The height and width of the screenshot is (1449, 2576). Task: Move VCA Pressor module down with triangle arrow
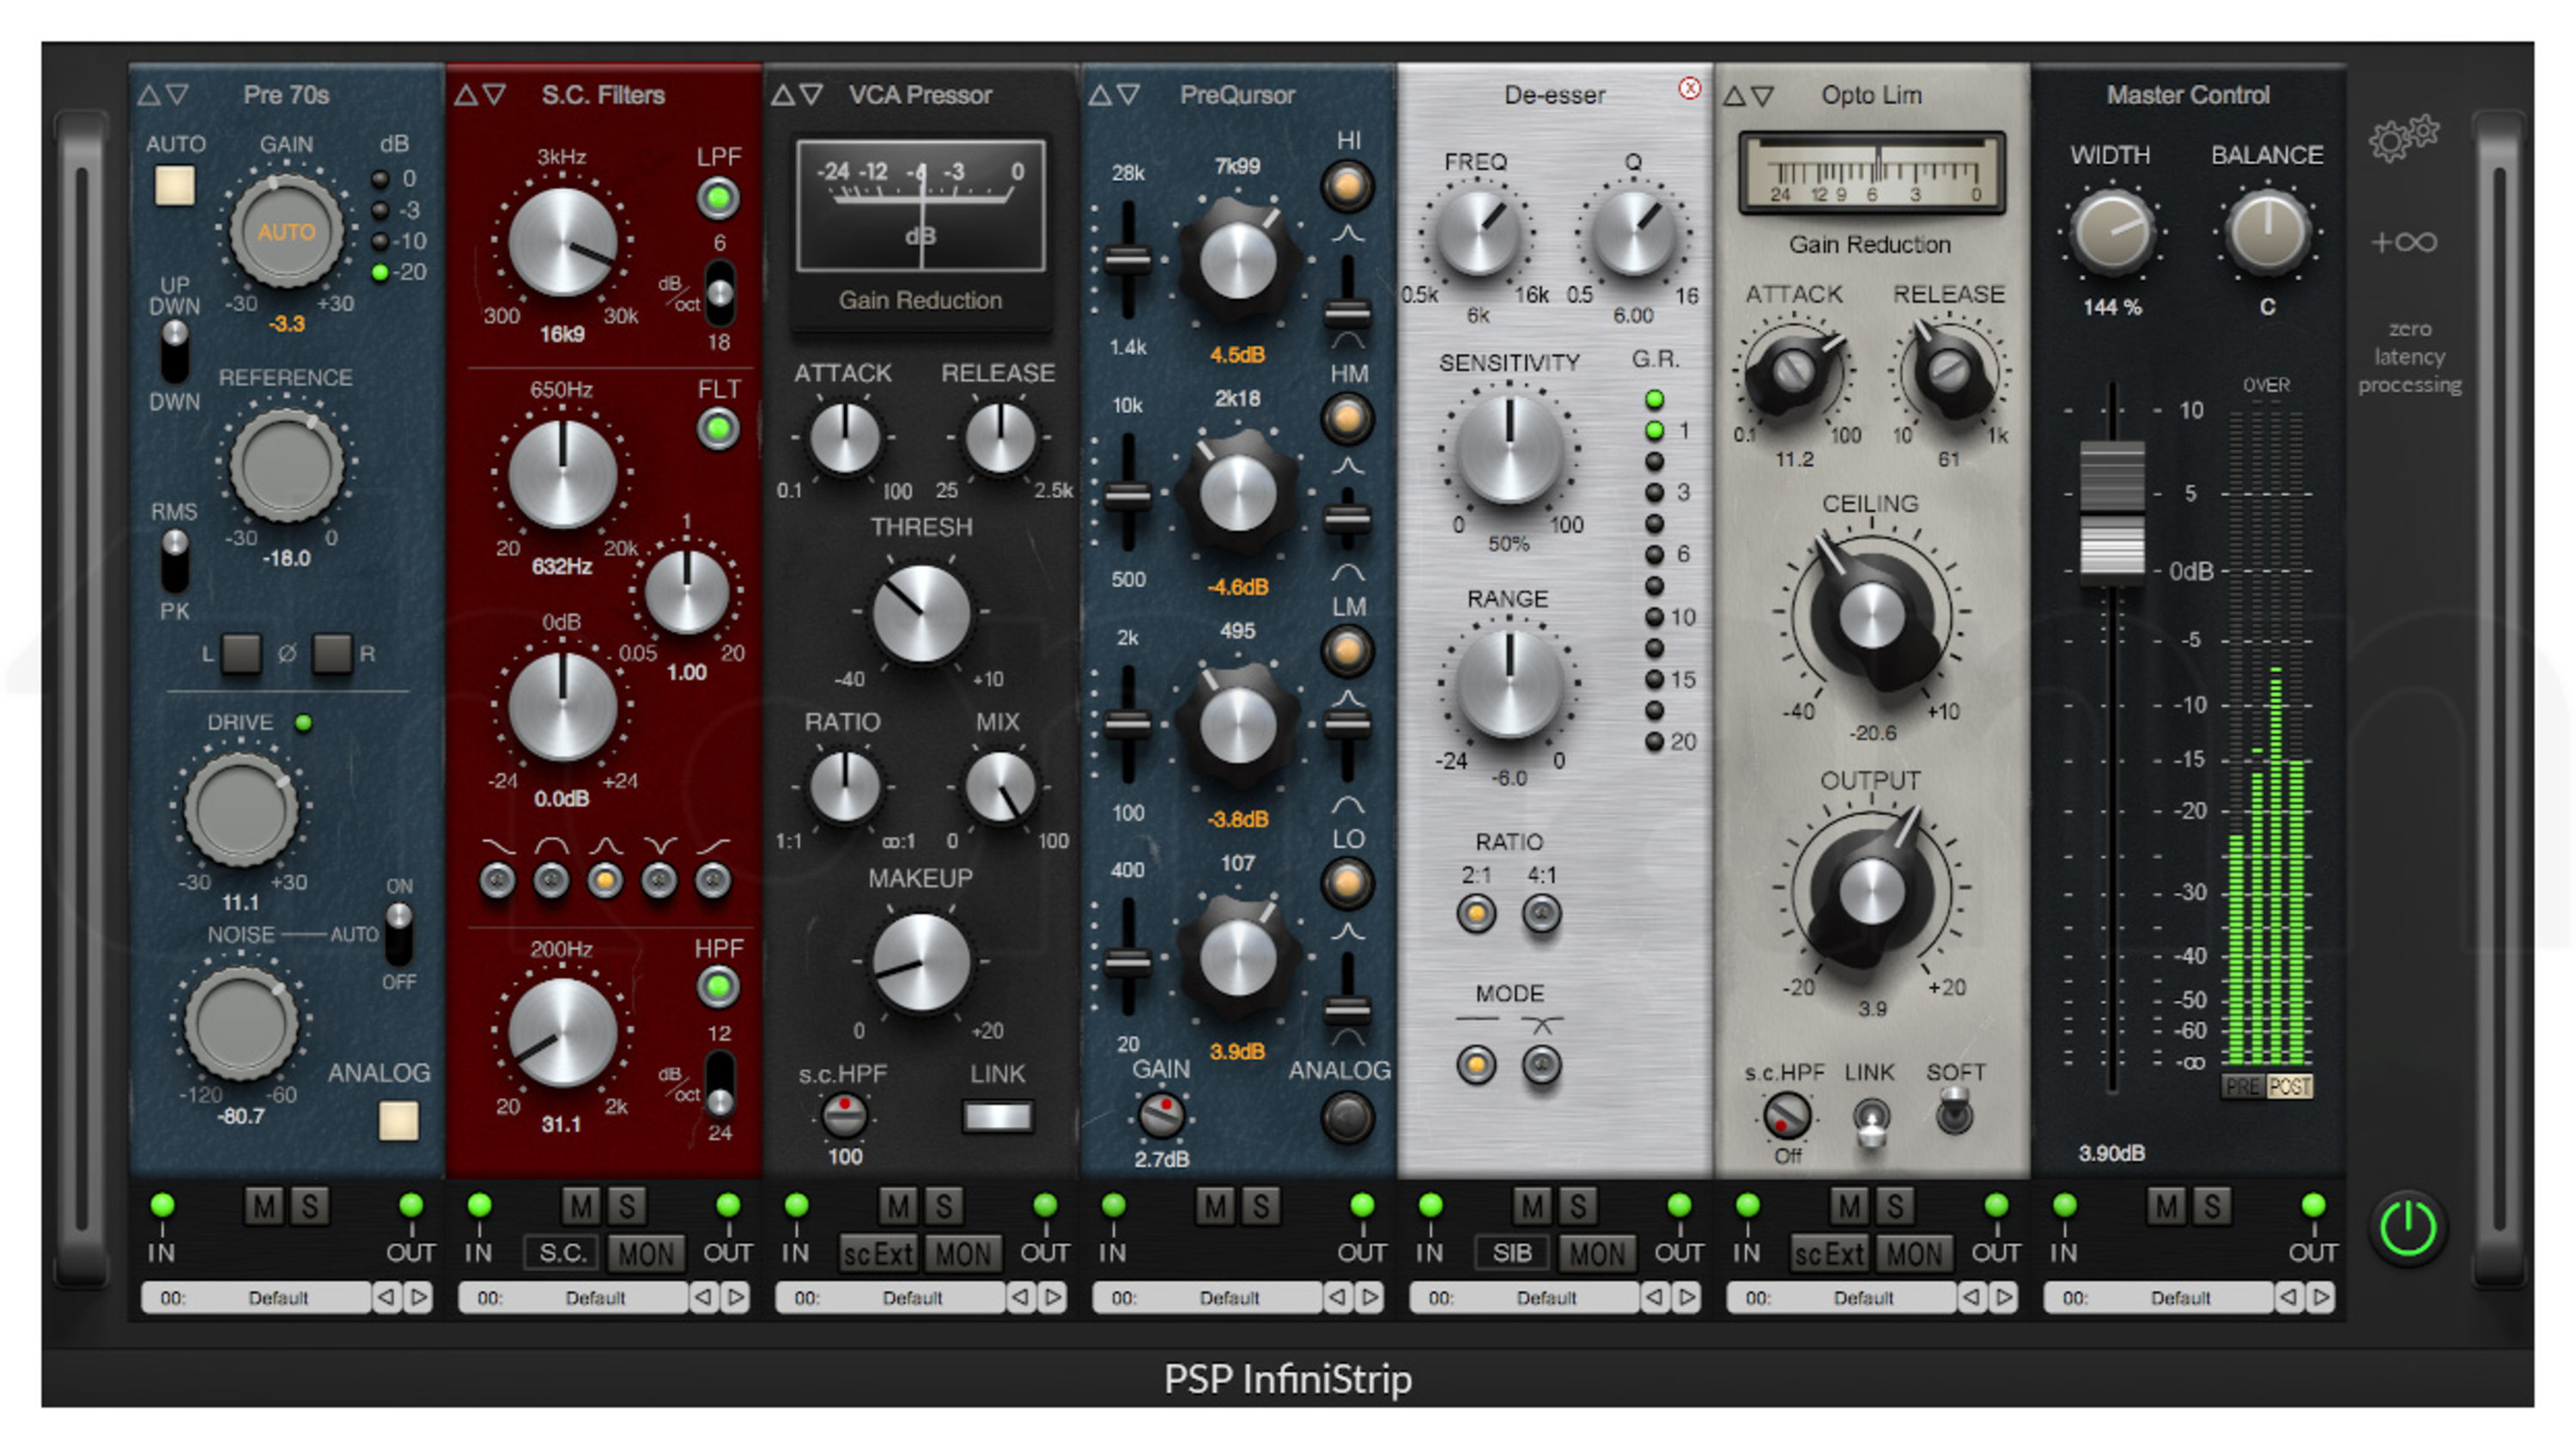tap(812, 95)
